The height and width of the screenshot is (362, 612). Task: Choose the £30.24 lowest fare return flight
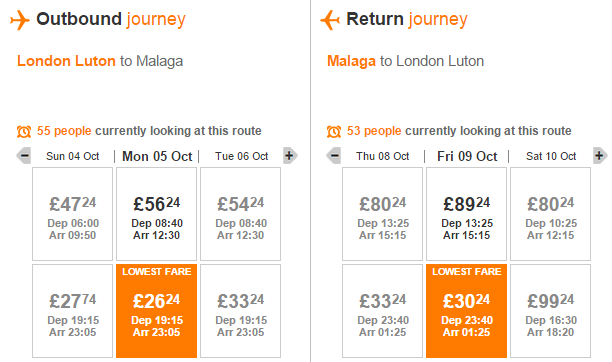pyautogui.click(x=466, y=311)
